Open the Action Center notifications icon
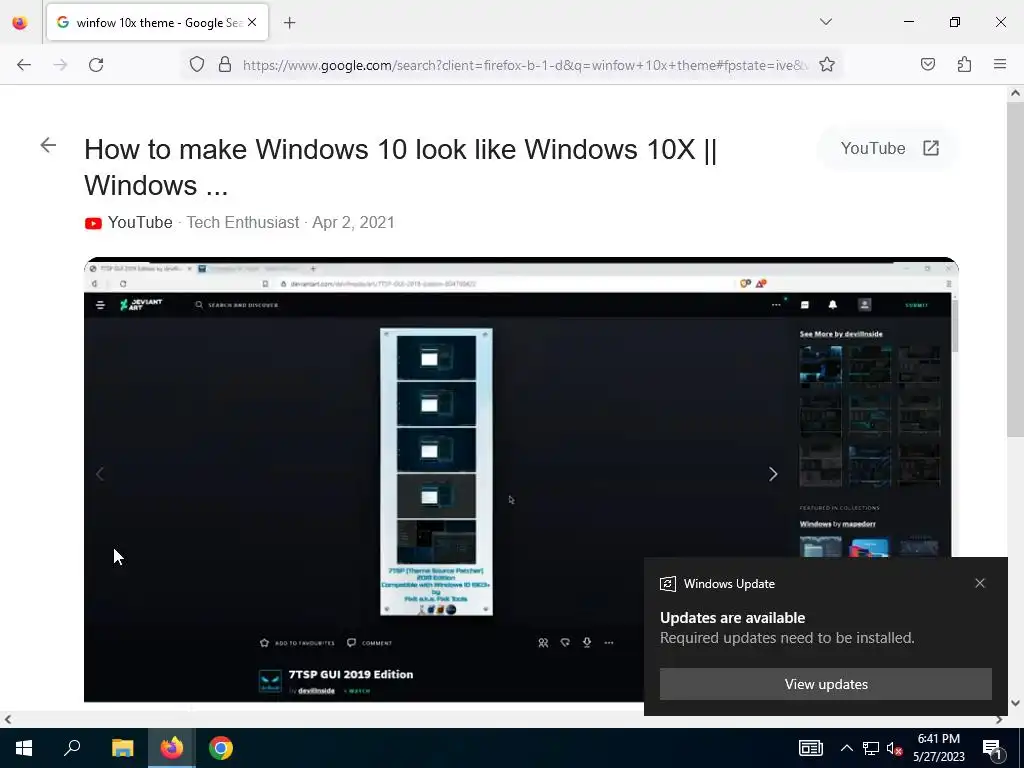1024x768 pixels. coord(993,748)
